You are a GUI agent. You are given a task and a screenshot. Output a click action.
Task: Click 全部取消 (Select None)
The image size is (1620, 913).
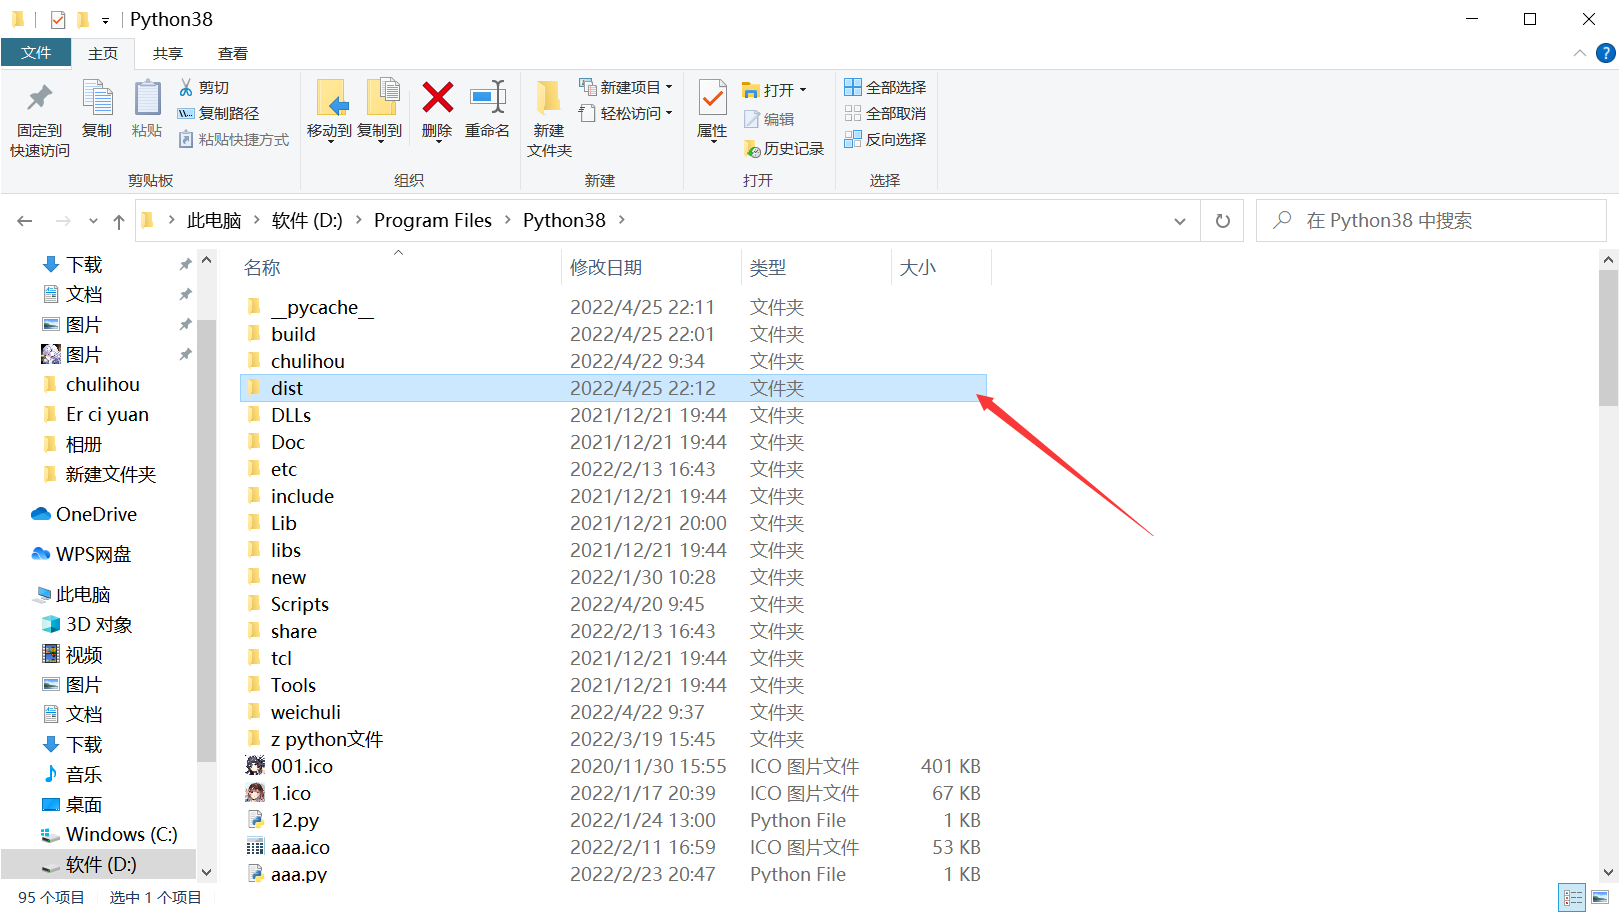coord(886,113)
